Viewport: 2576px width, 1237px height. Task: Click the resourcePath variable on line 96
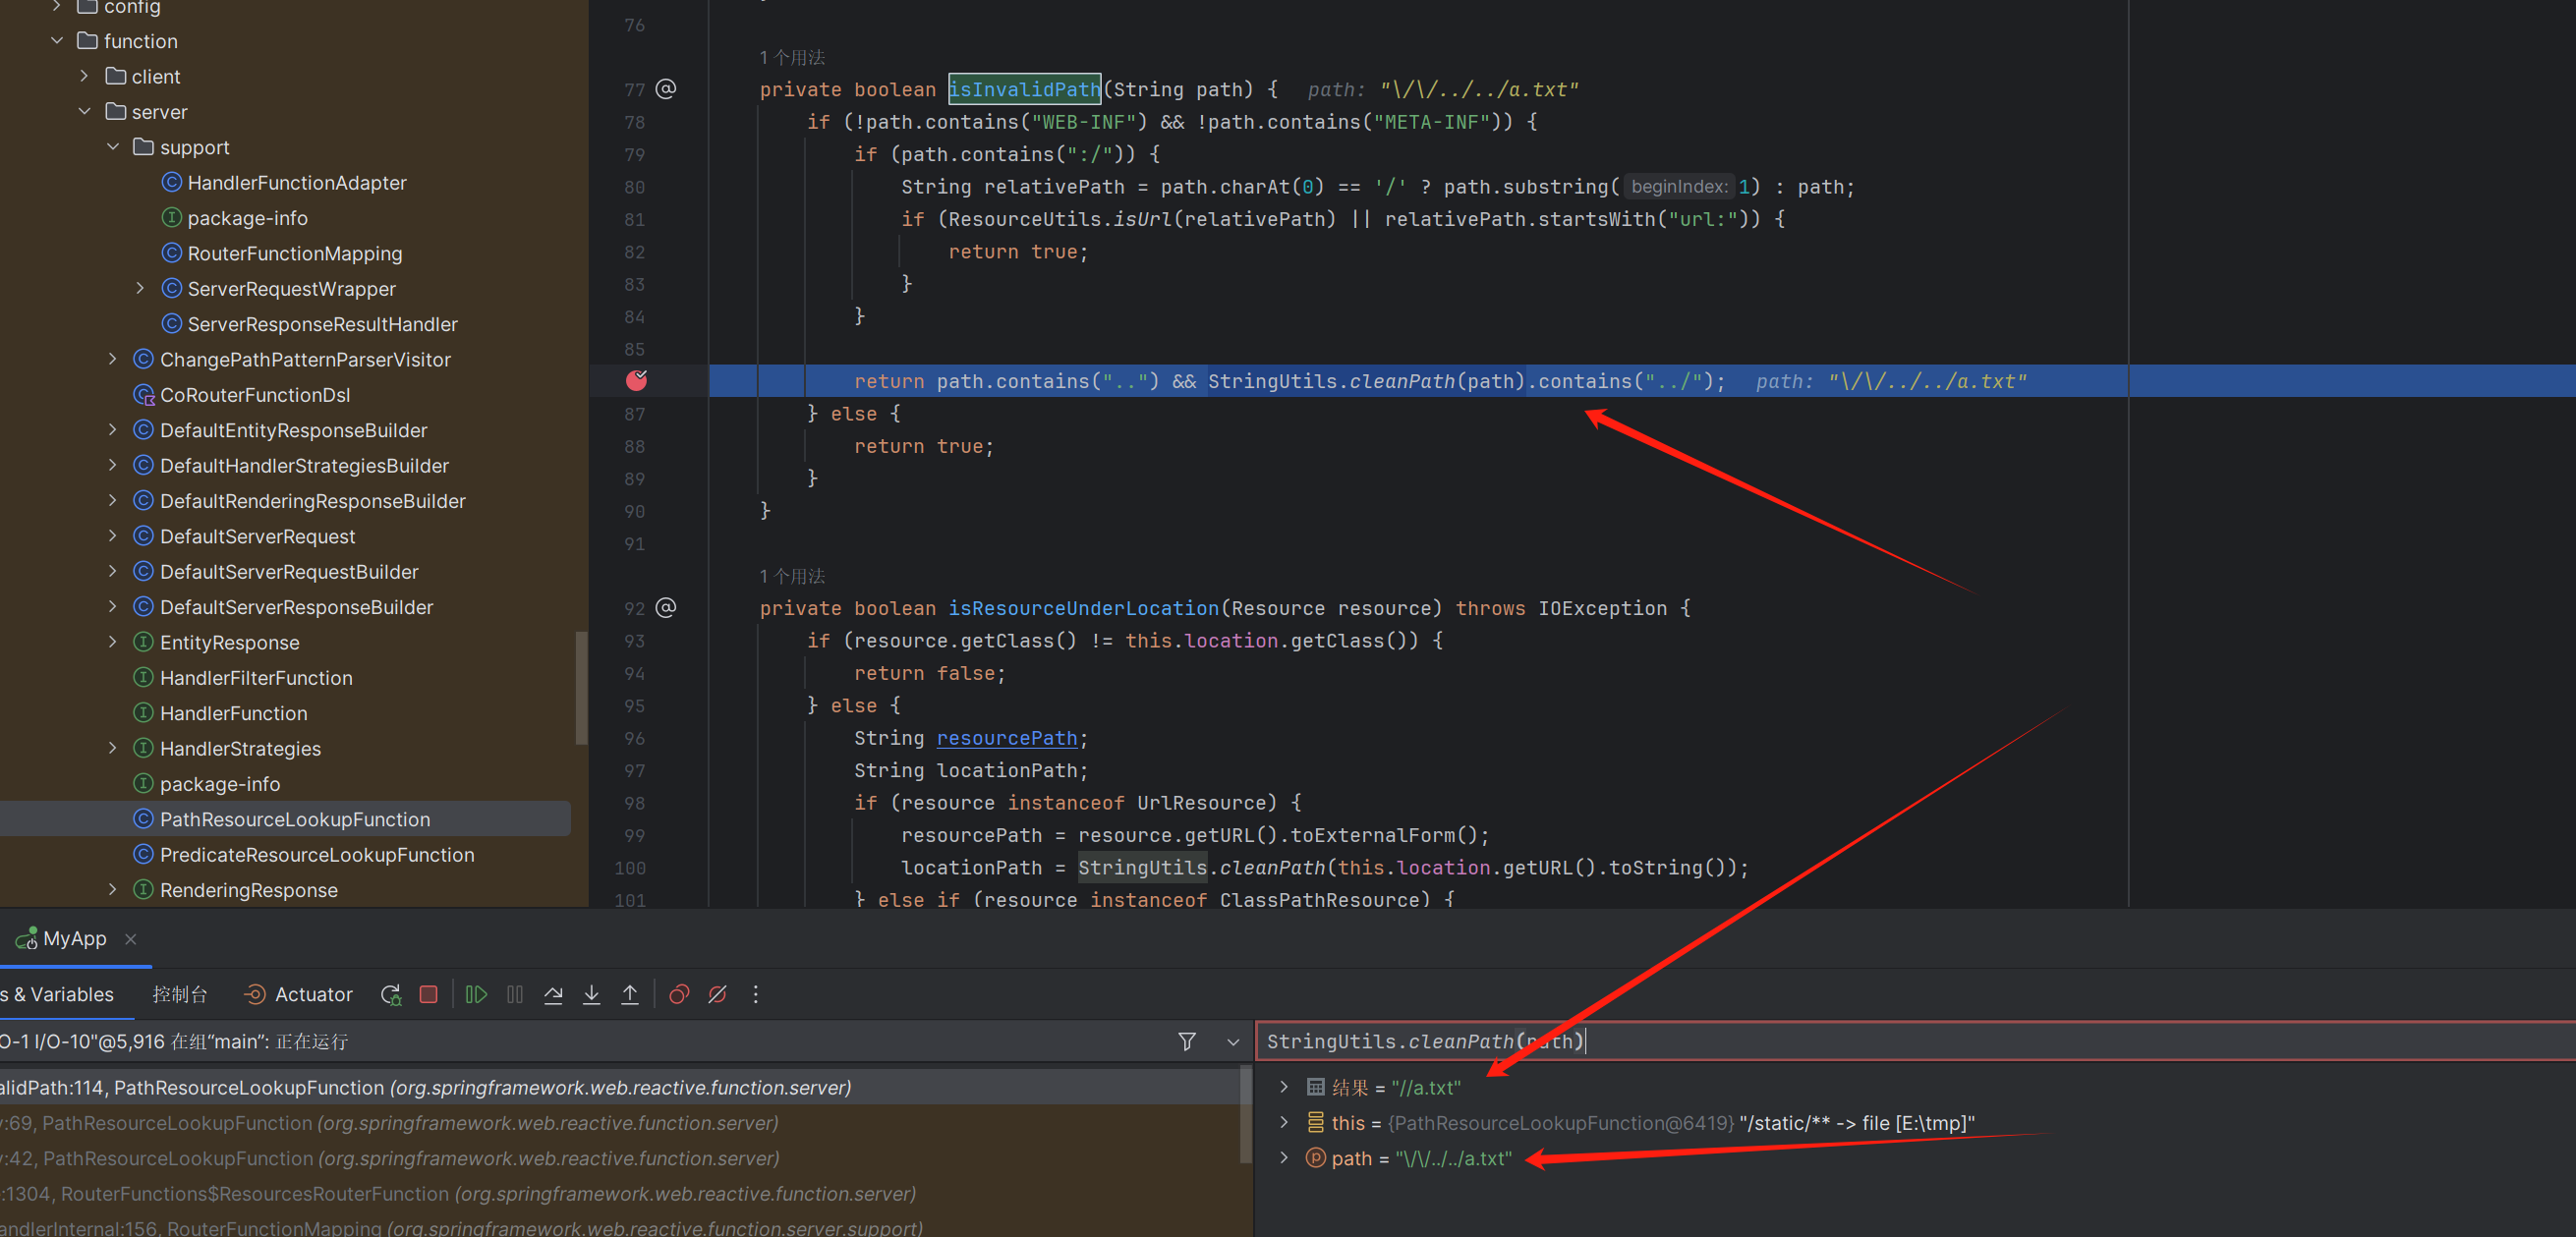click(1007, 738)
